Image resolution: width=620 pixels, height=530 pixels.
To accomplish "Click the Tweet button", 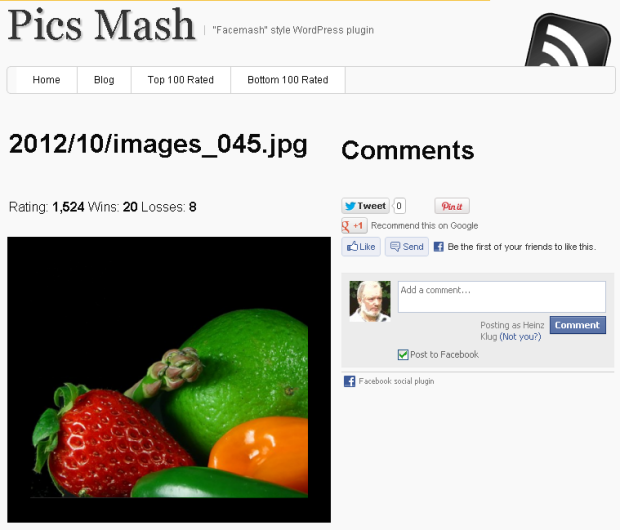I will (x=365, y=206).
